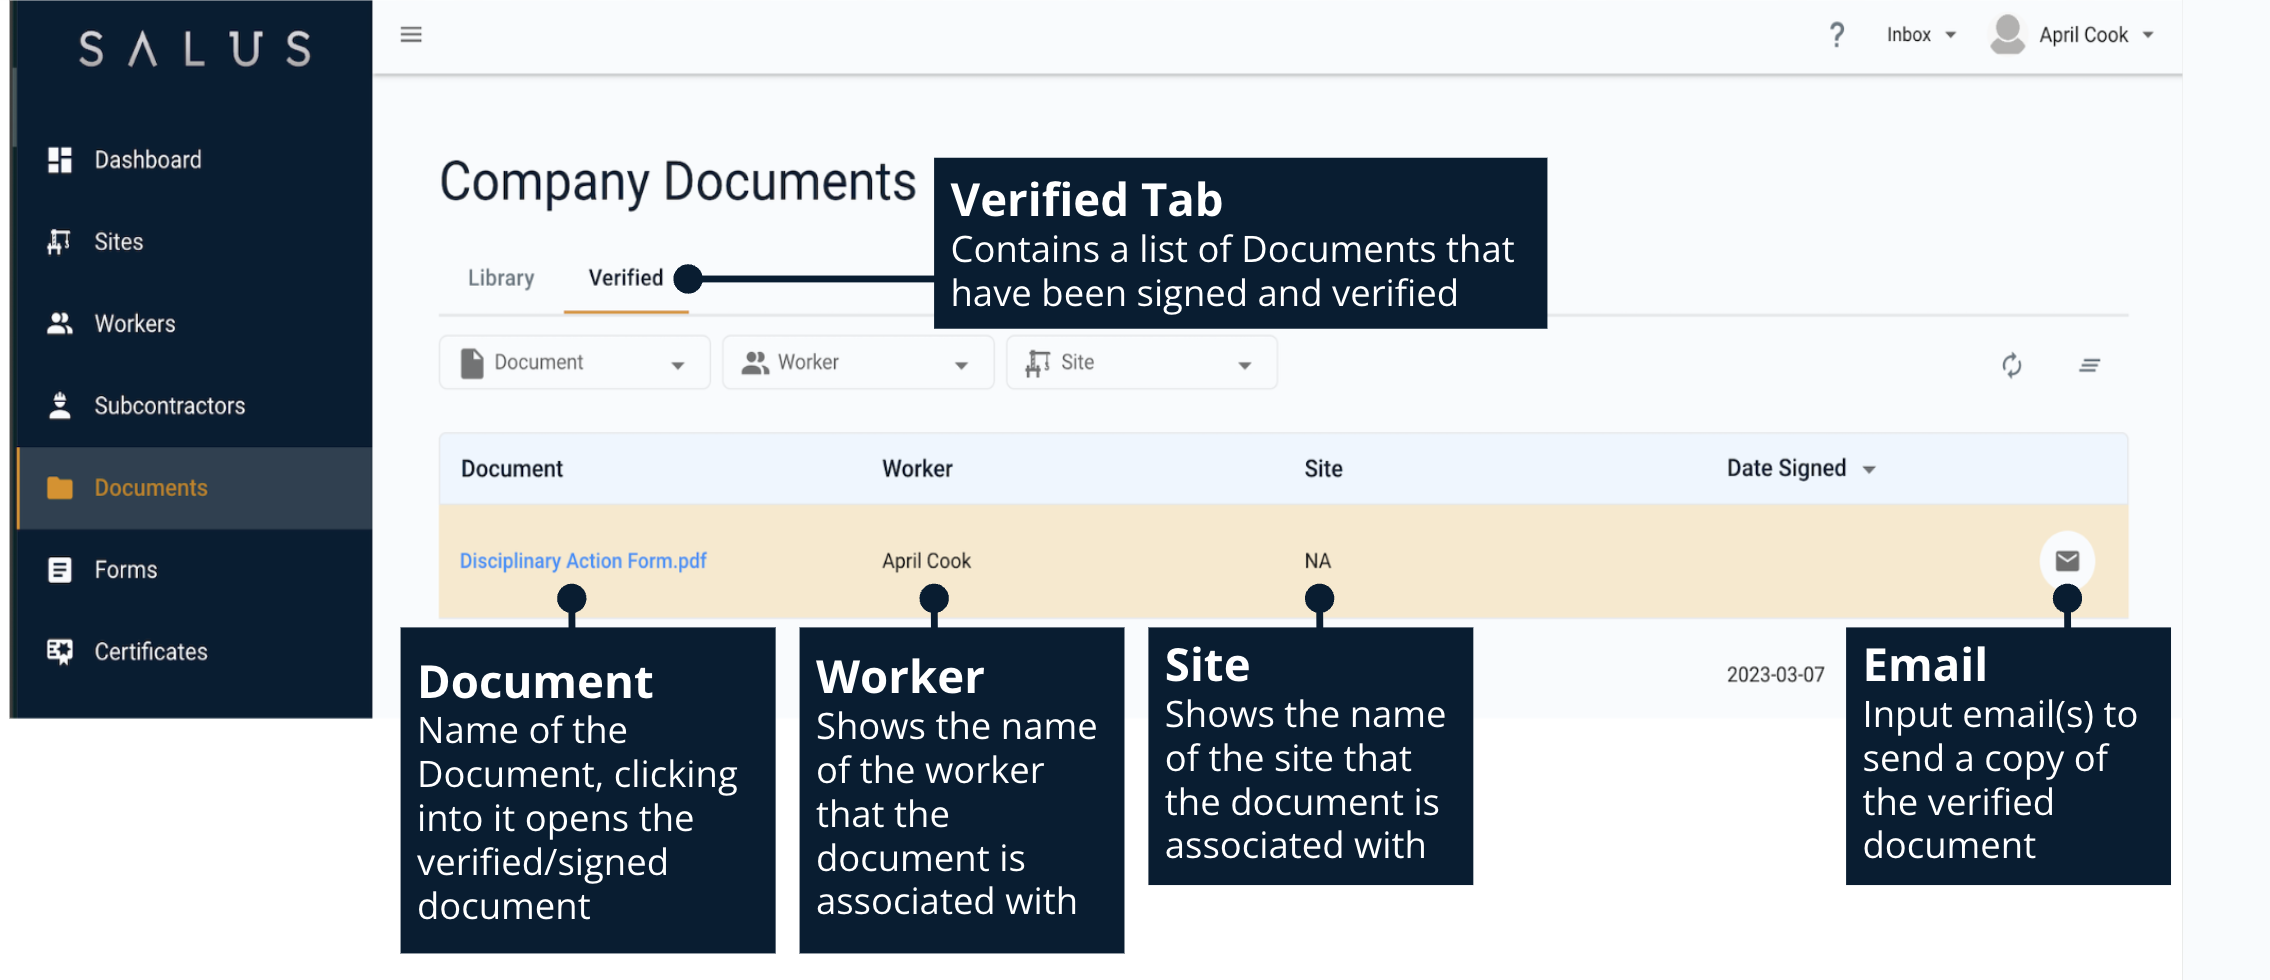Expand the Worker filter dropdown
The image size is (2270, 980).
[x=857, y=362]
